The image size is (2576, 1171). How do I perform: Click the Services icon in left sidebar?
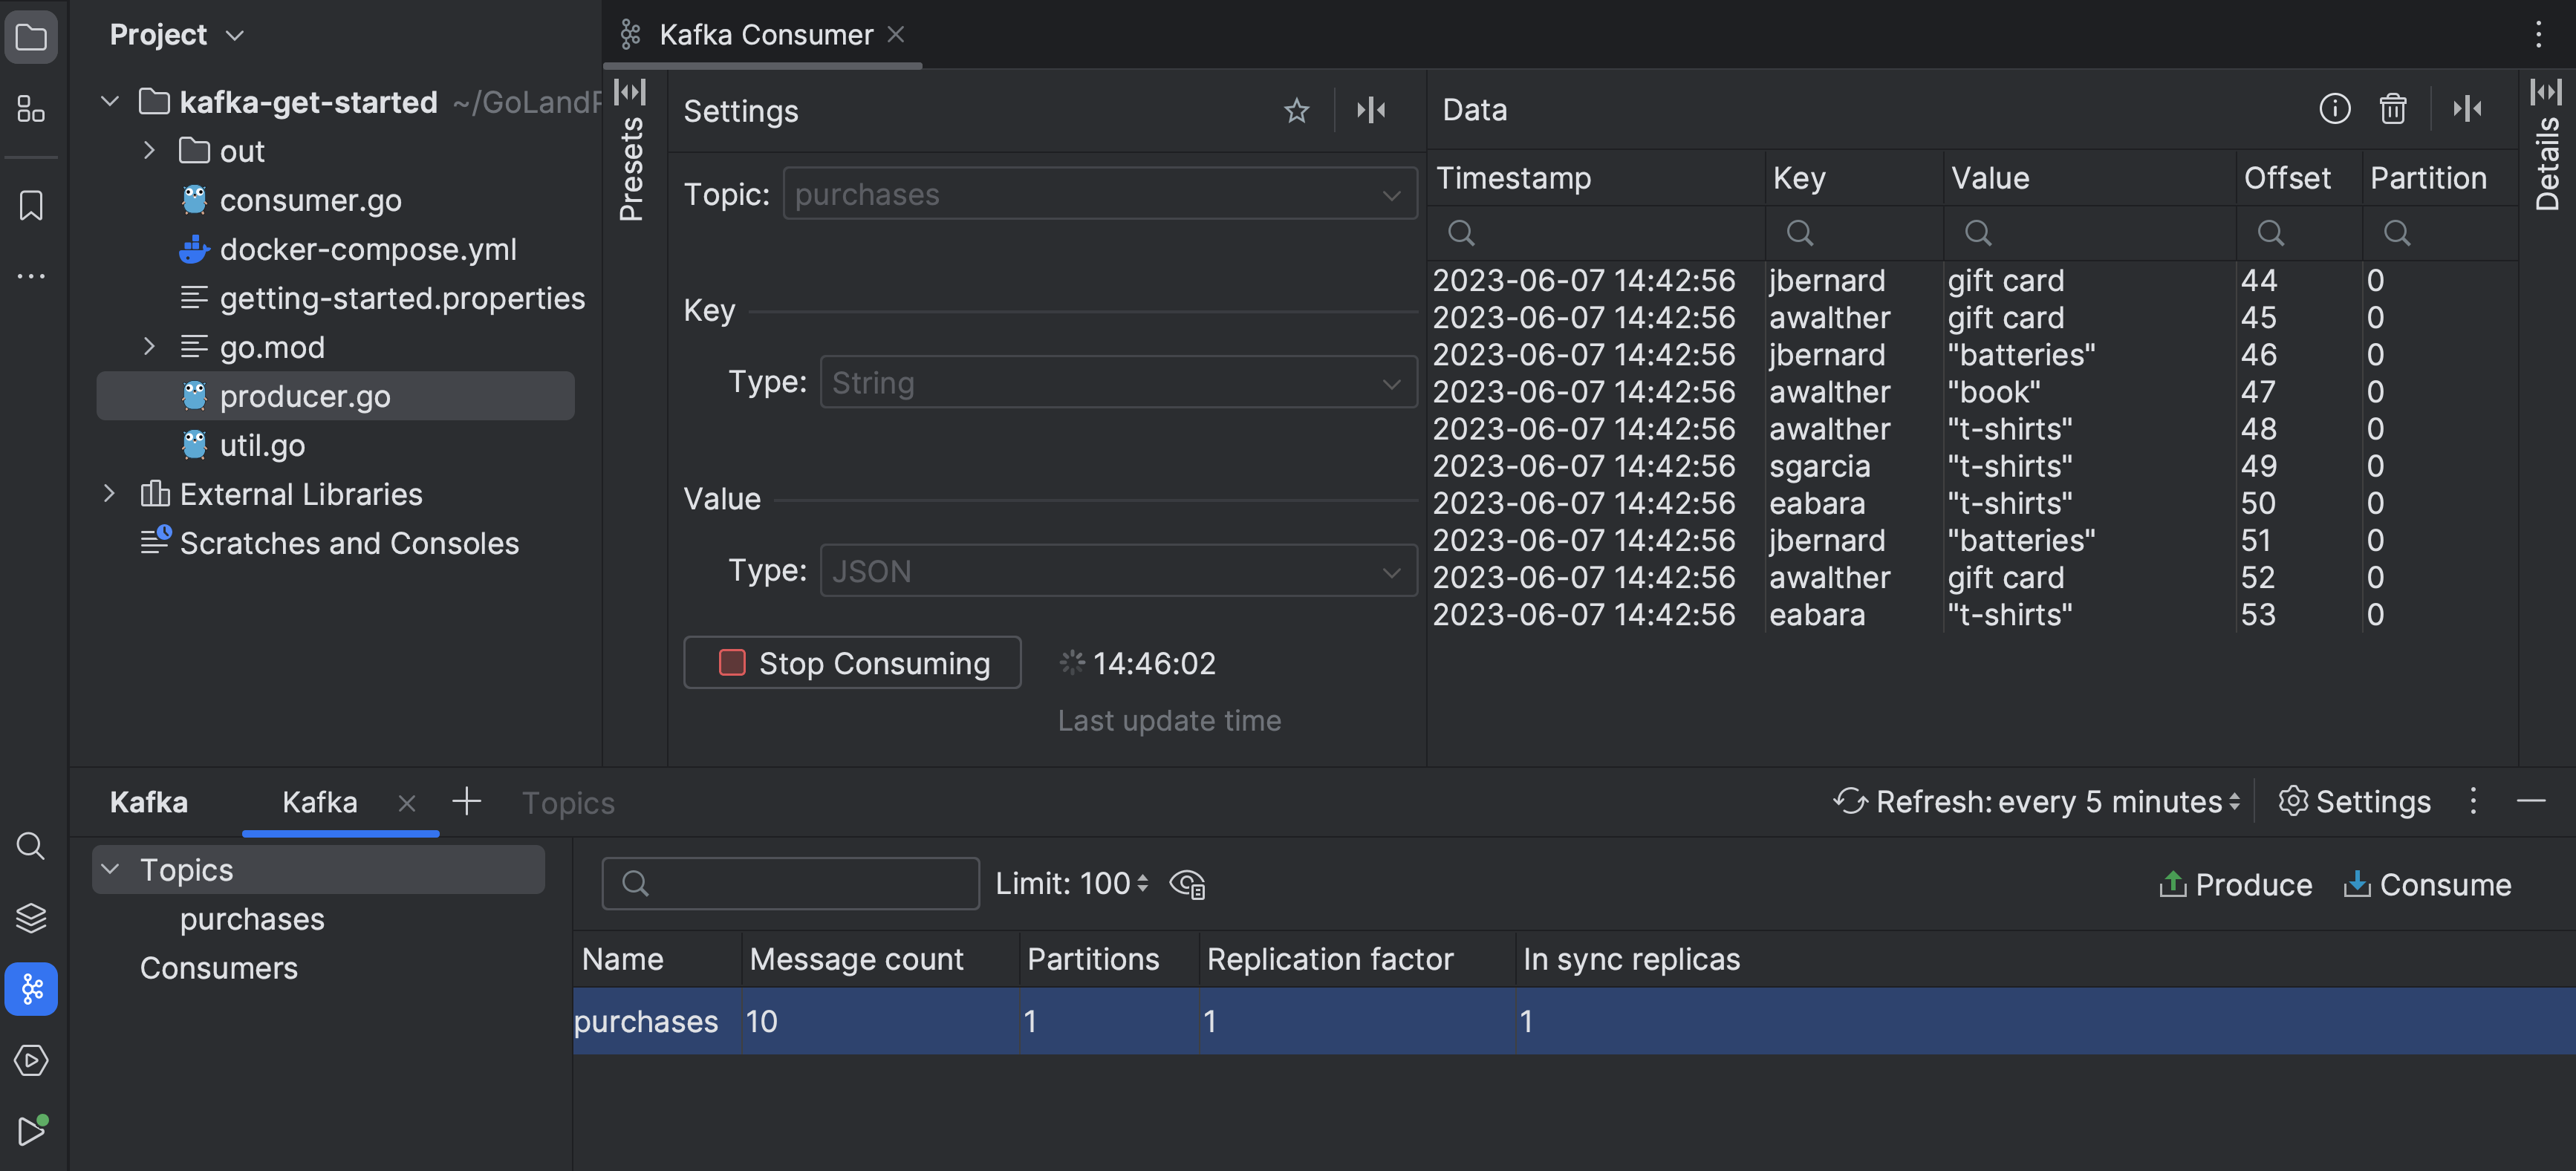click(31, 1059)
